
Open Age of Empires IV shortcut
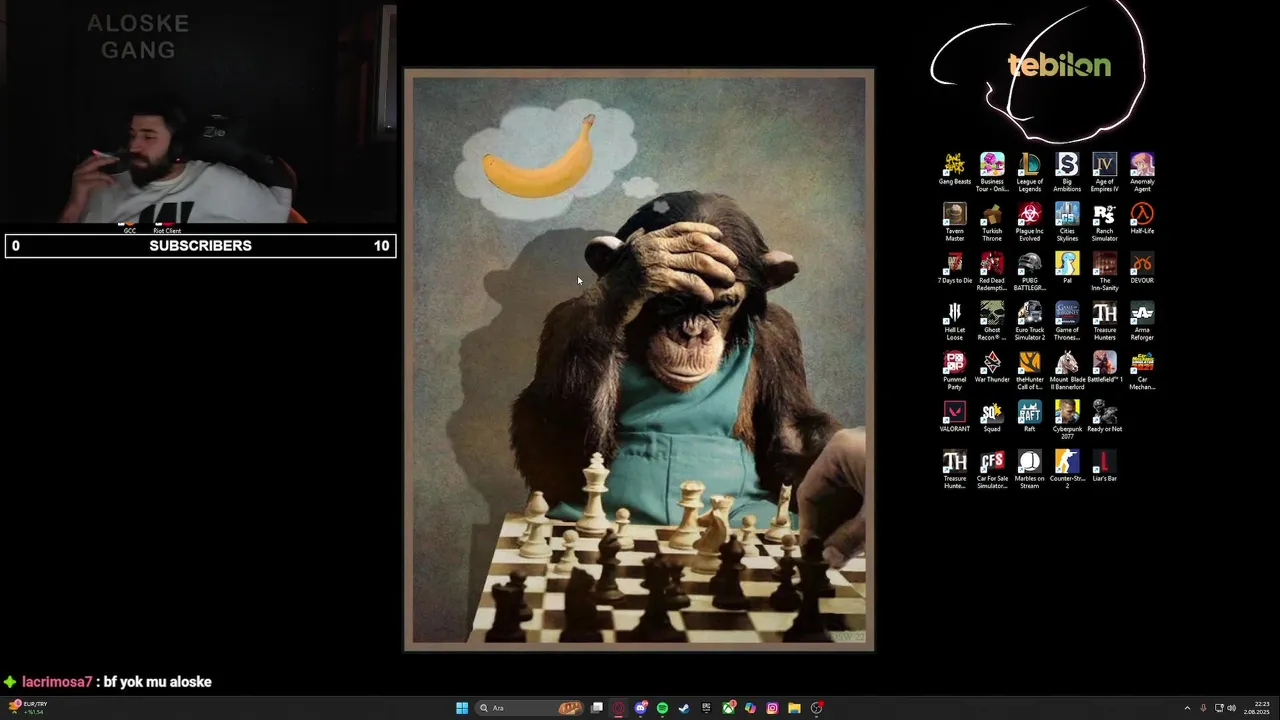[1104, 172]
